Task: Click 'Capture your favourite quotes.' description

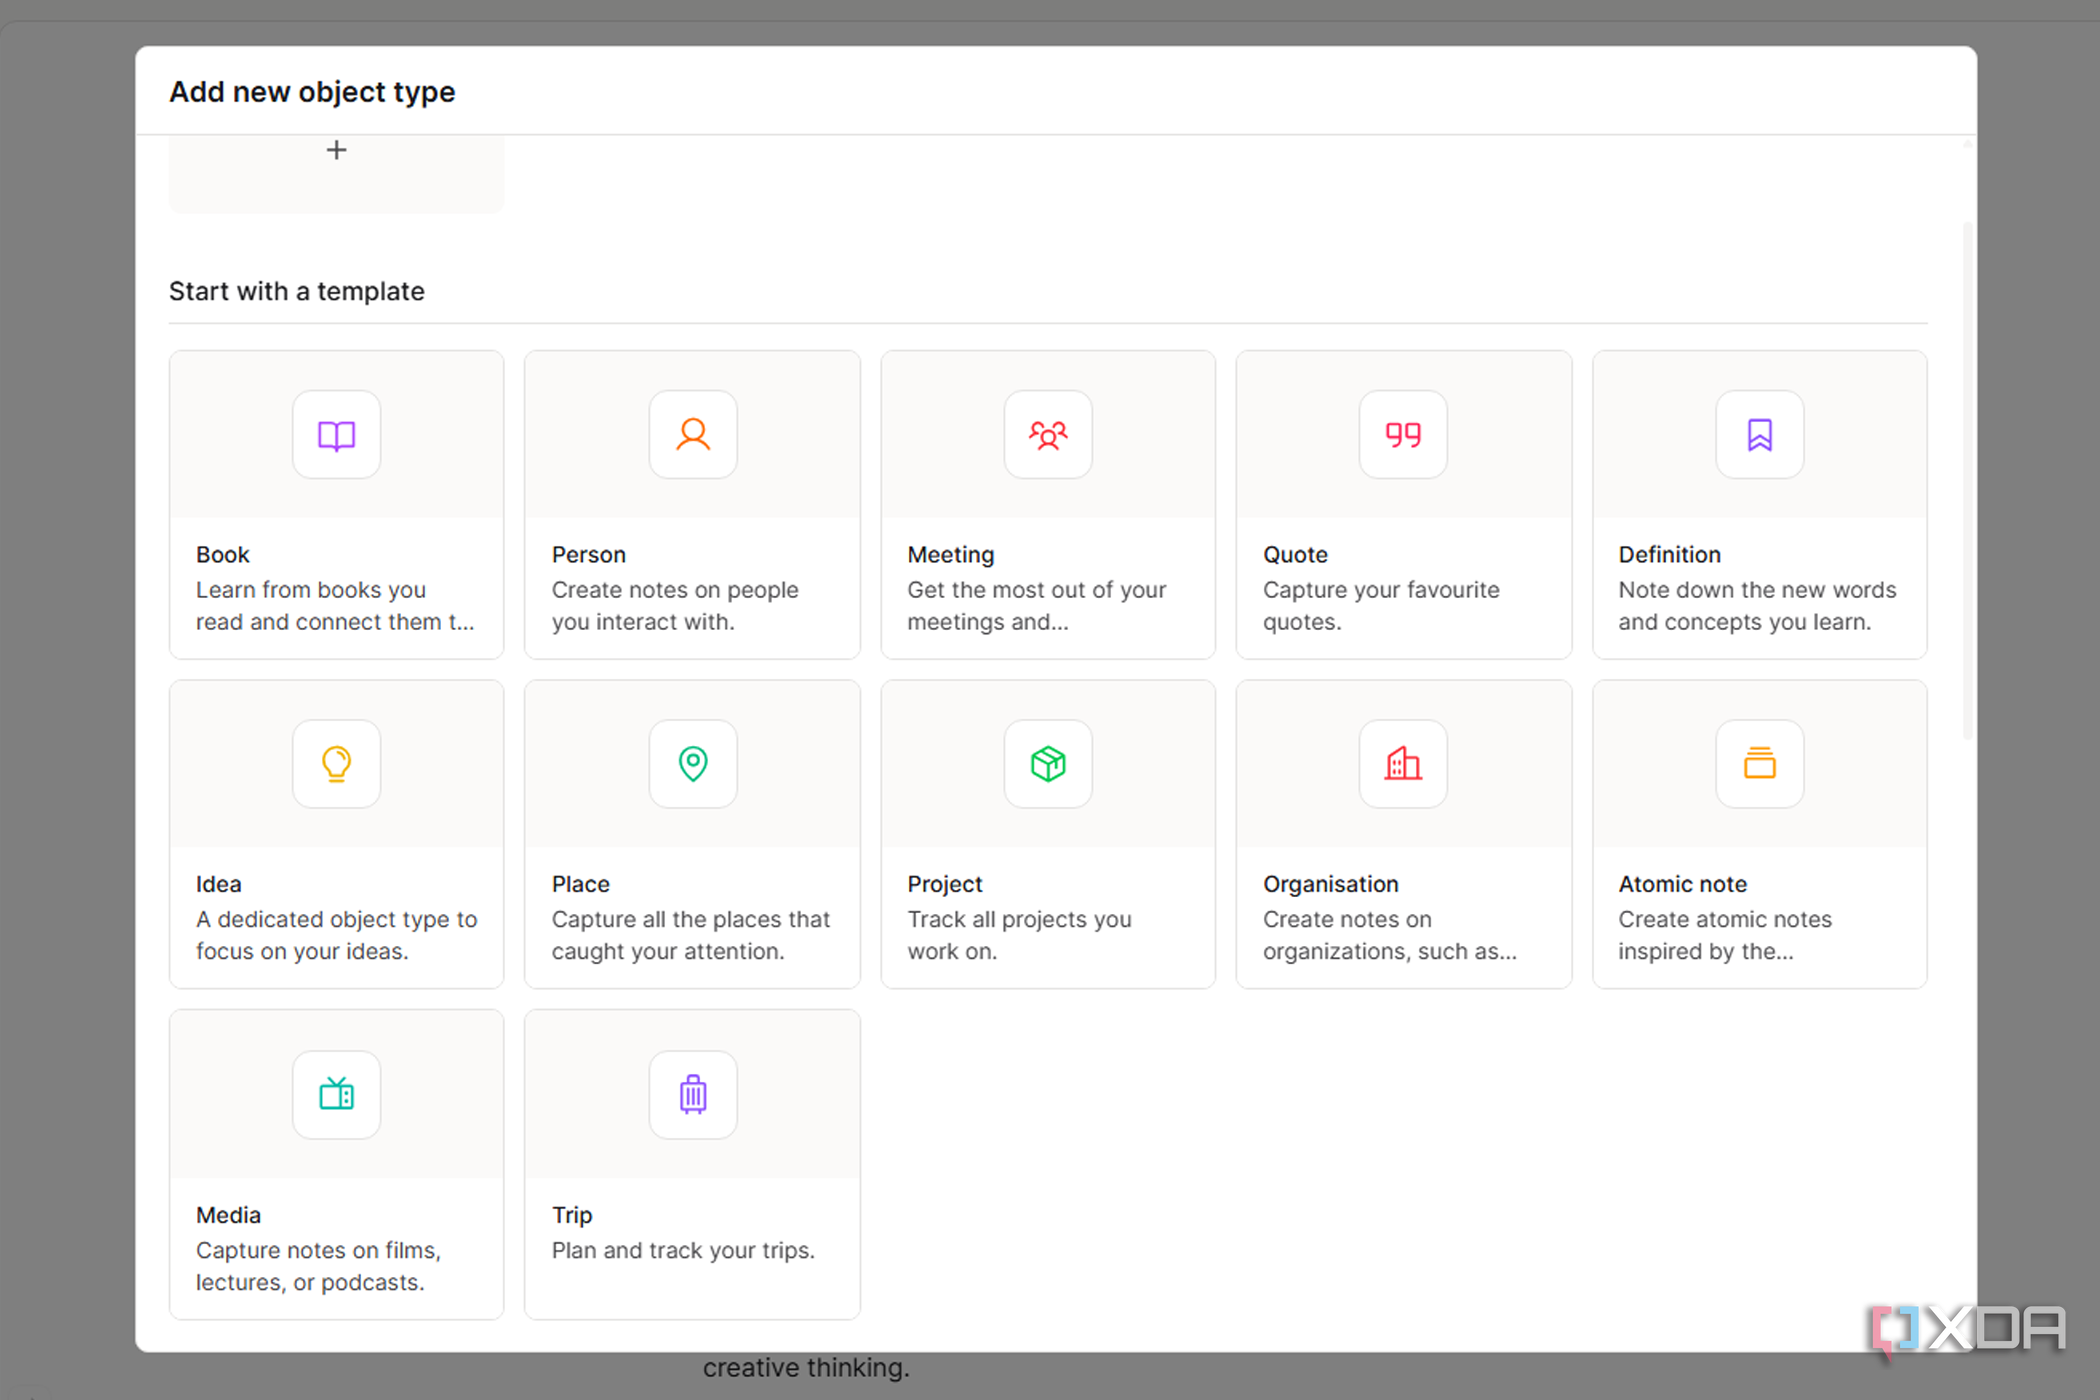Action: [x=1381, y=606]
